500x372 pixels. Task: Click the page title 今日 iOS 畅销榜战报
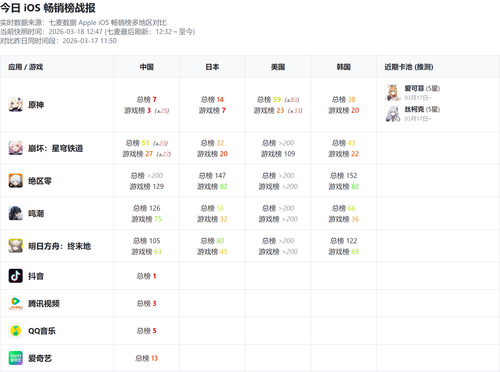(x=48, y=8)
